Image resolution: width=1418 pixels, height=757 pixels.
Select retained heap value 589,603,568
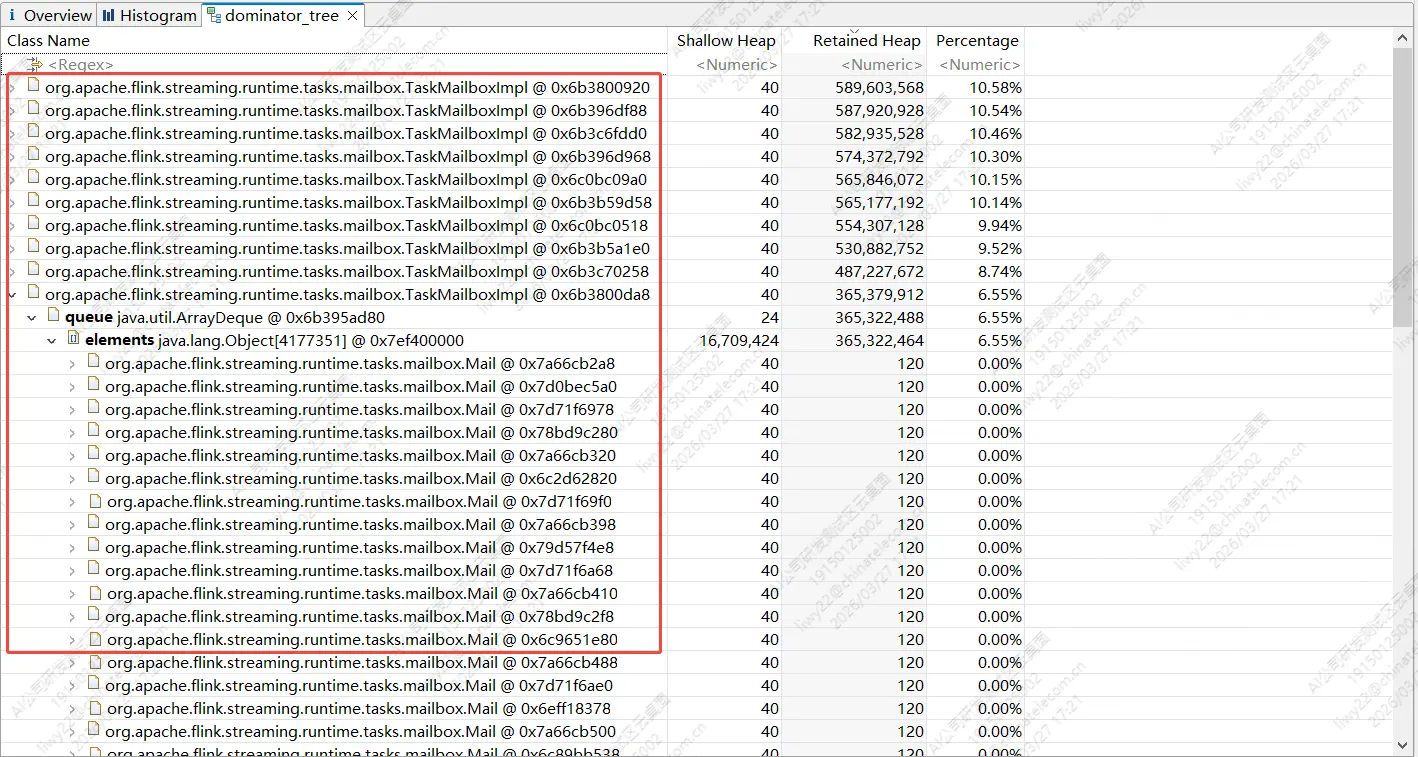coord(879,87)
